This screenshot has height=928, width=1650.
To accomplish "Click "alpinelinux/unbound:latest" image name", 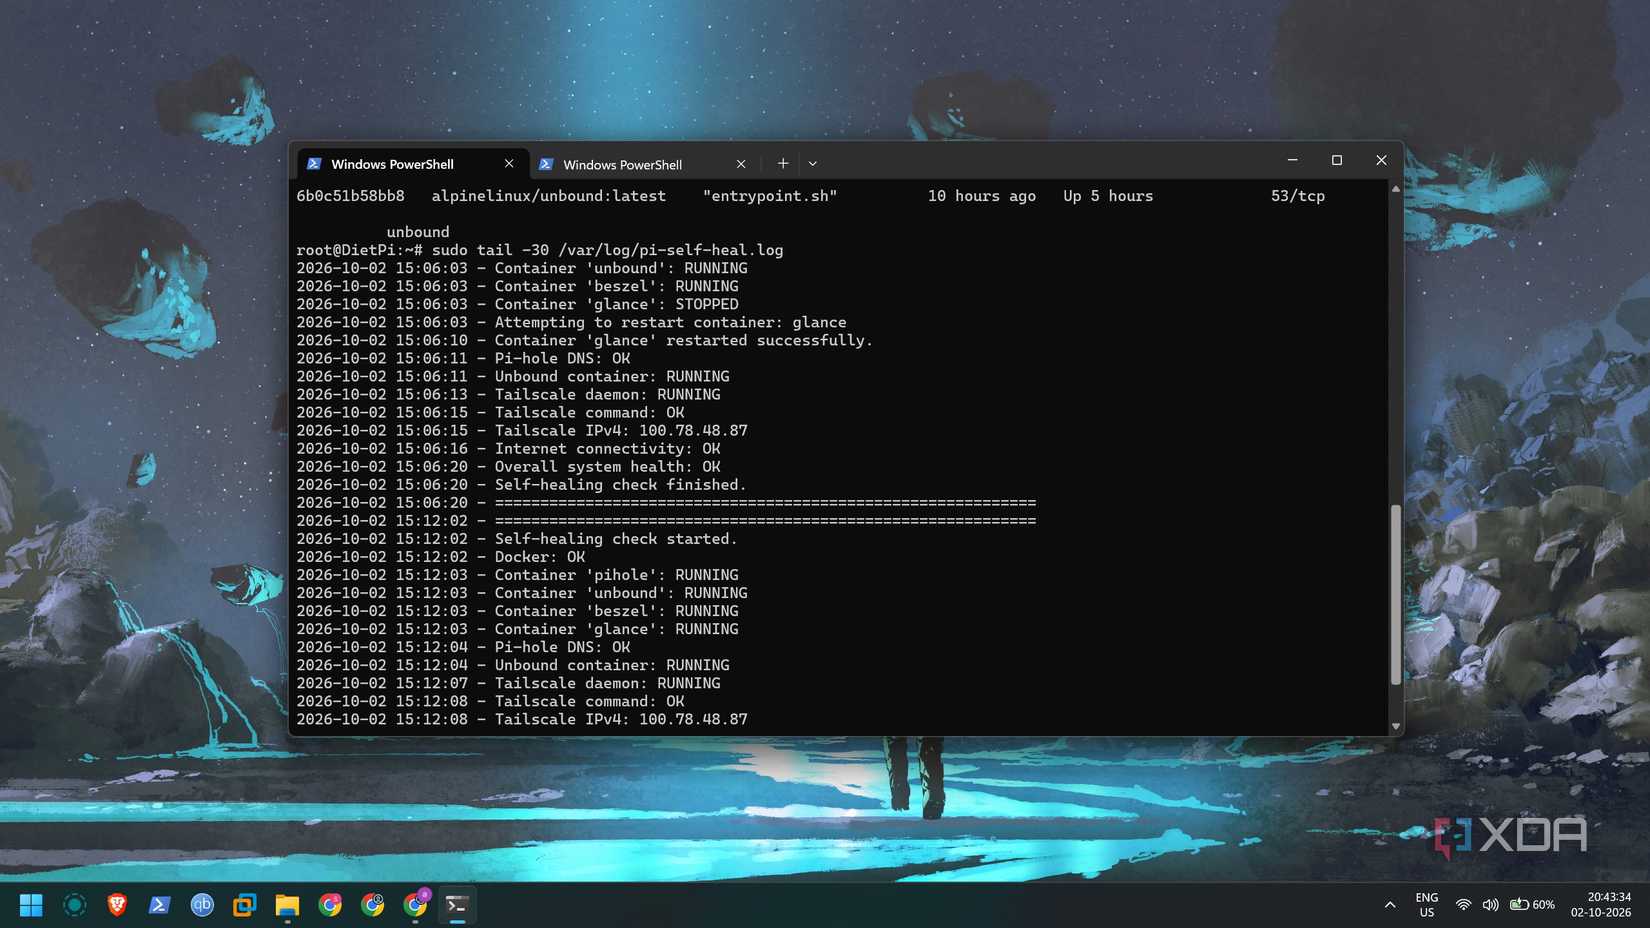I will pos(549,196).
